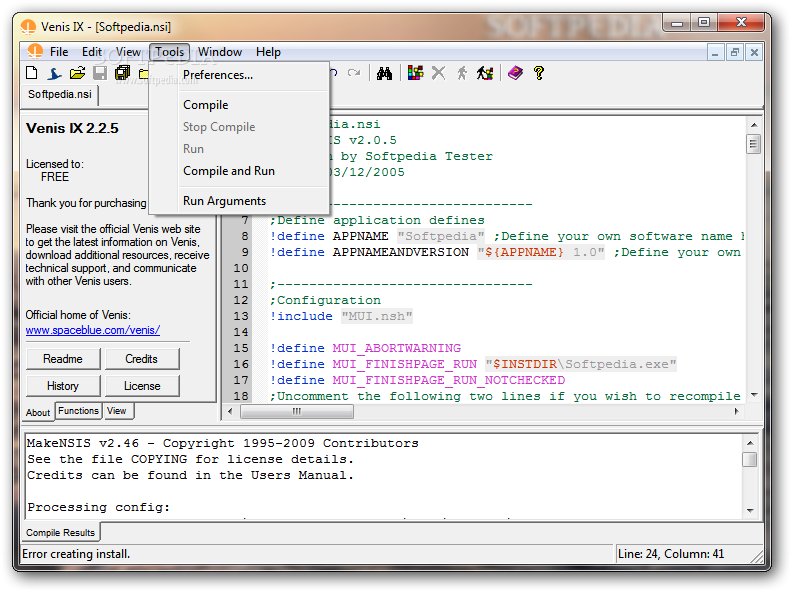
Task: Click the Error creating install. status text
Action: point(76,554)
